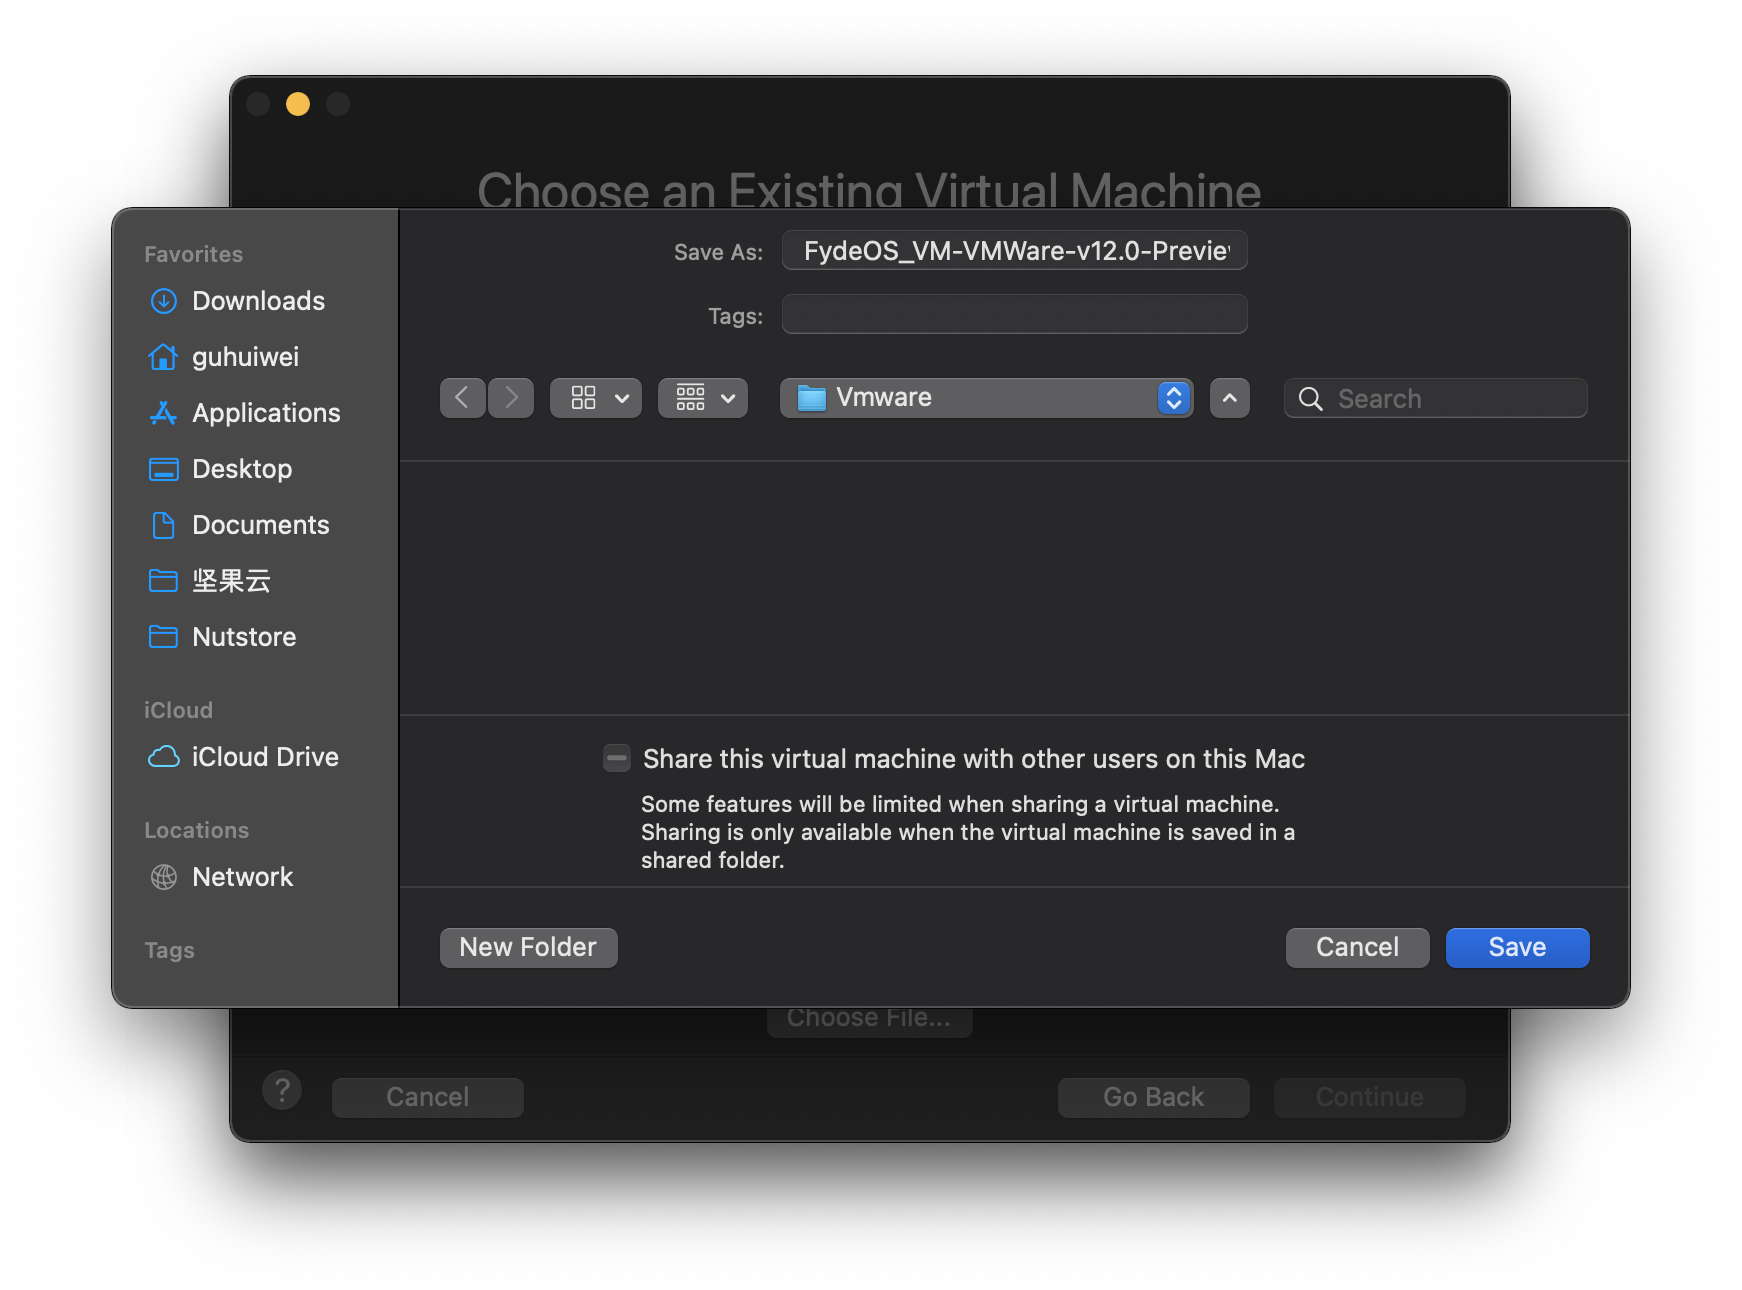Open the guhuiwei home folder
Screen dimensions: 1742x1290
(x=244, y=357)
